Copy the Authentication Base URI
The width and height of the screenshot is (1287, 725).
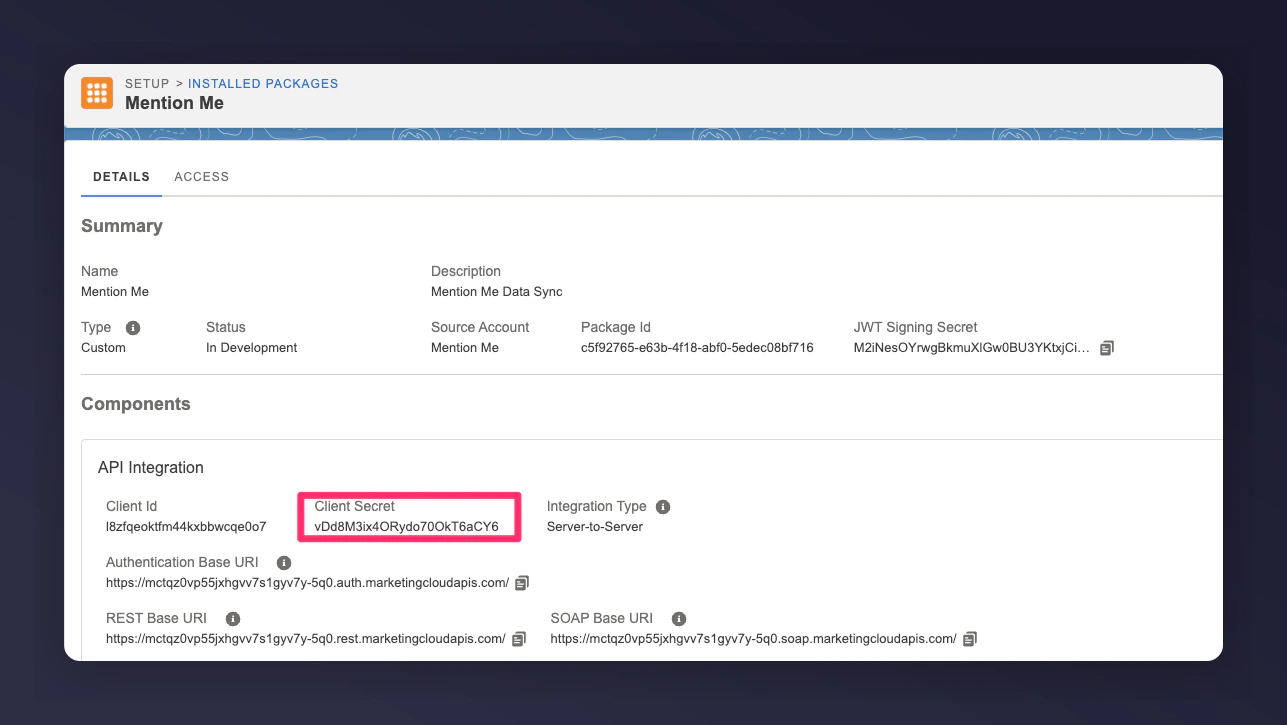522,582
